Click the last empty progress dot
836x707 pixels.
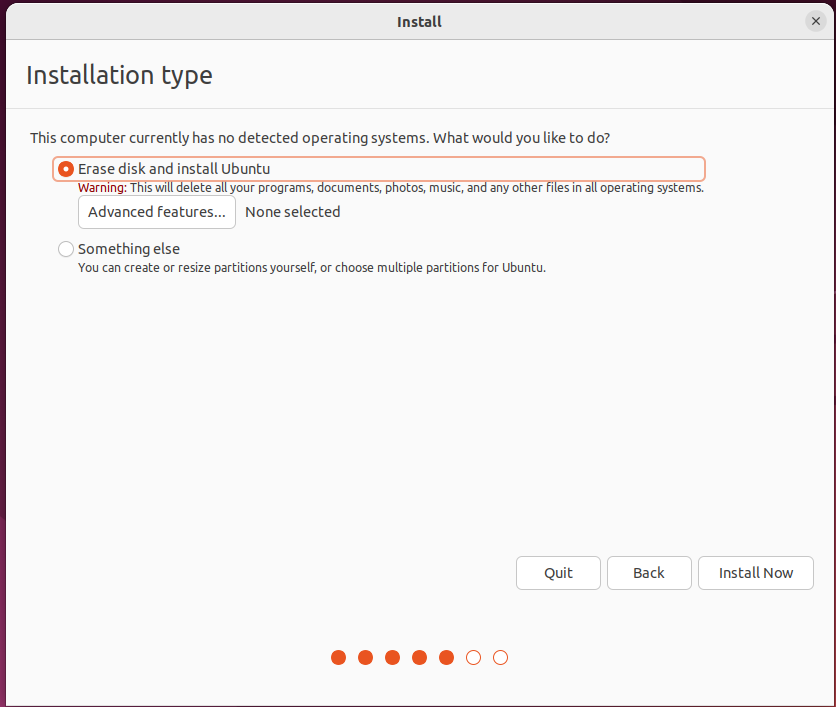(x=501, y=657)
